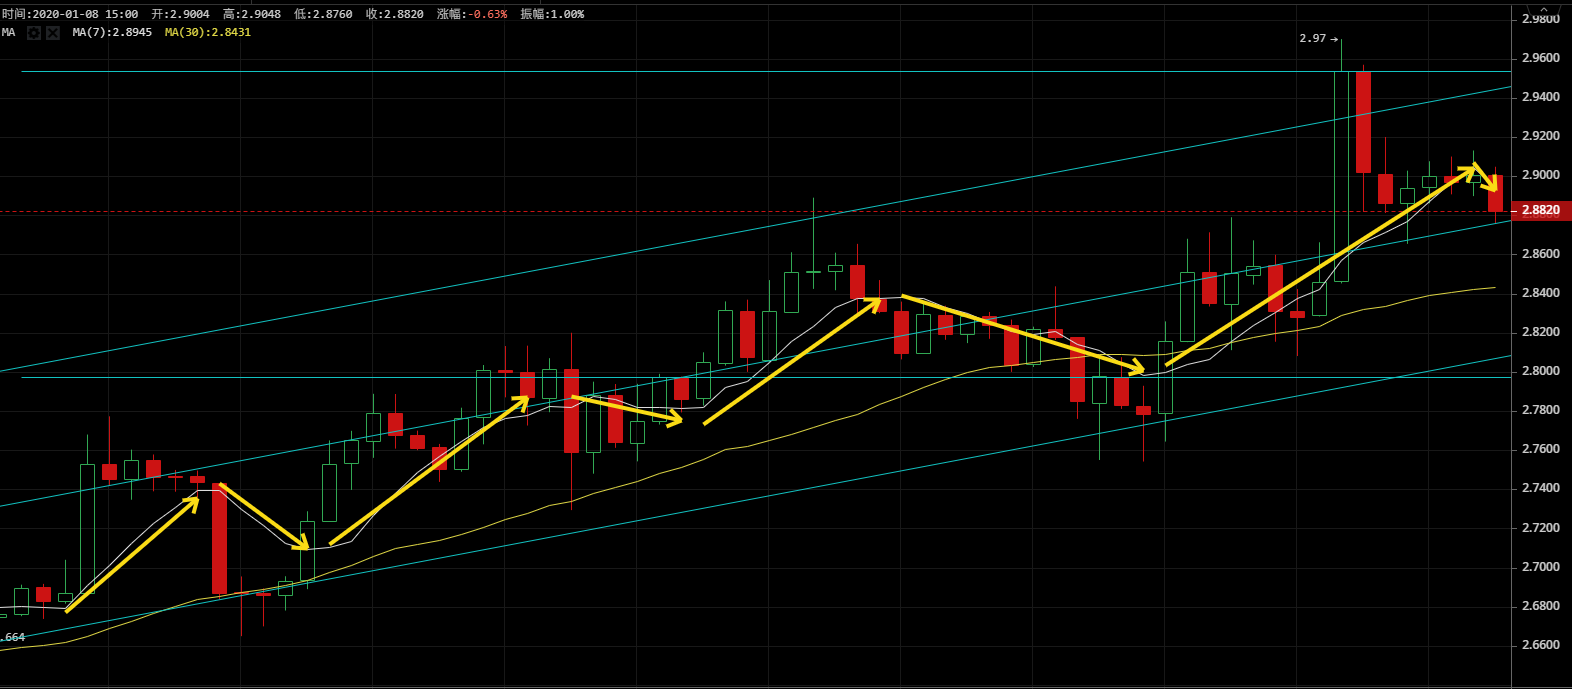Click the 2.7200 price axis label
This screenshot has width=1572, height=689.
pos(1540,528)
